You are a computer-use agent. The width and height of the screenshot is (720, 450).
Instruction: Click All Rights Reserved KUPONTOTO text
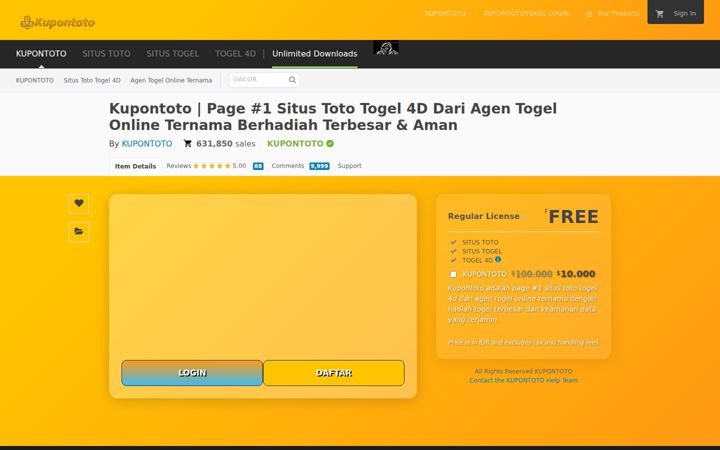tap(523, 371)
